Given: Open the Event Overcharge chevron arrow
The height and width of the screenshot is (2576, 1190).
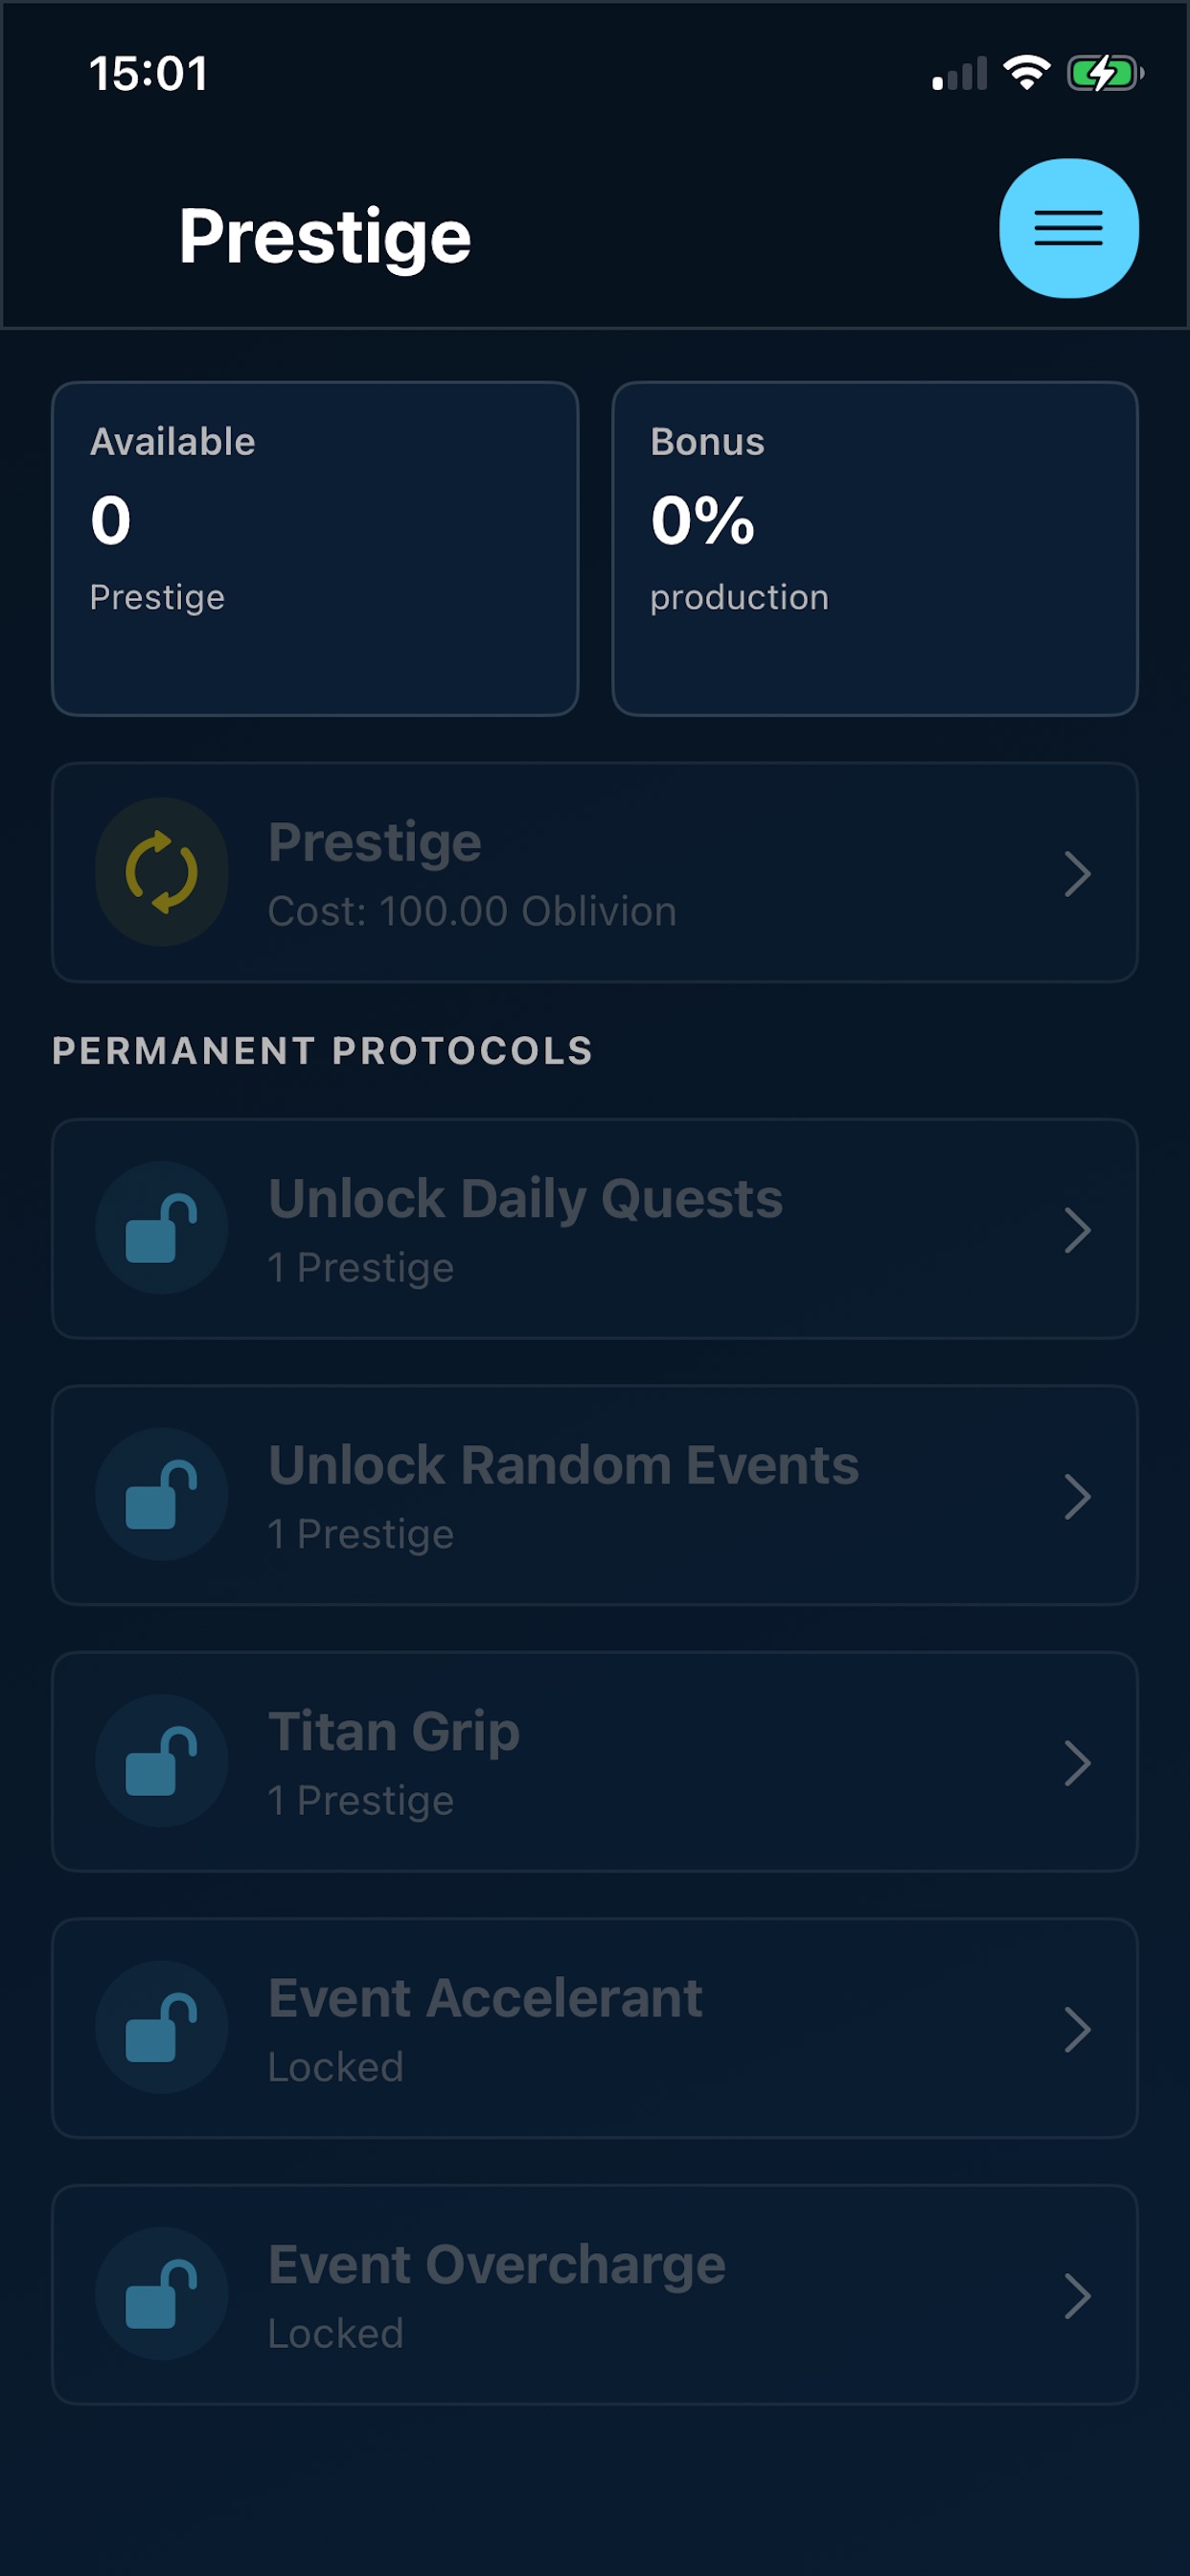Looking at the screenshot, I should click(x=1077, y=2296).
